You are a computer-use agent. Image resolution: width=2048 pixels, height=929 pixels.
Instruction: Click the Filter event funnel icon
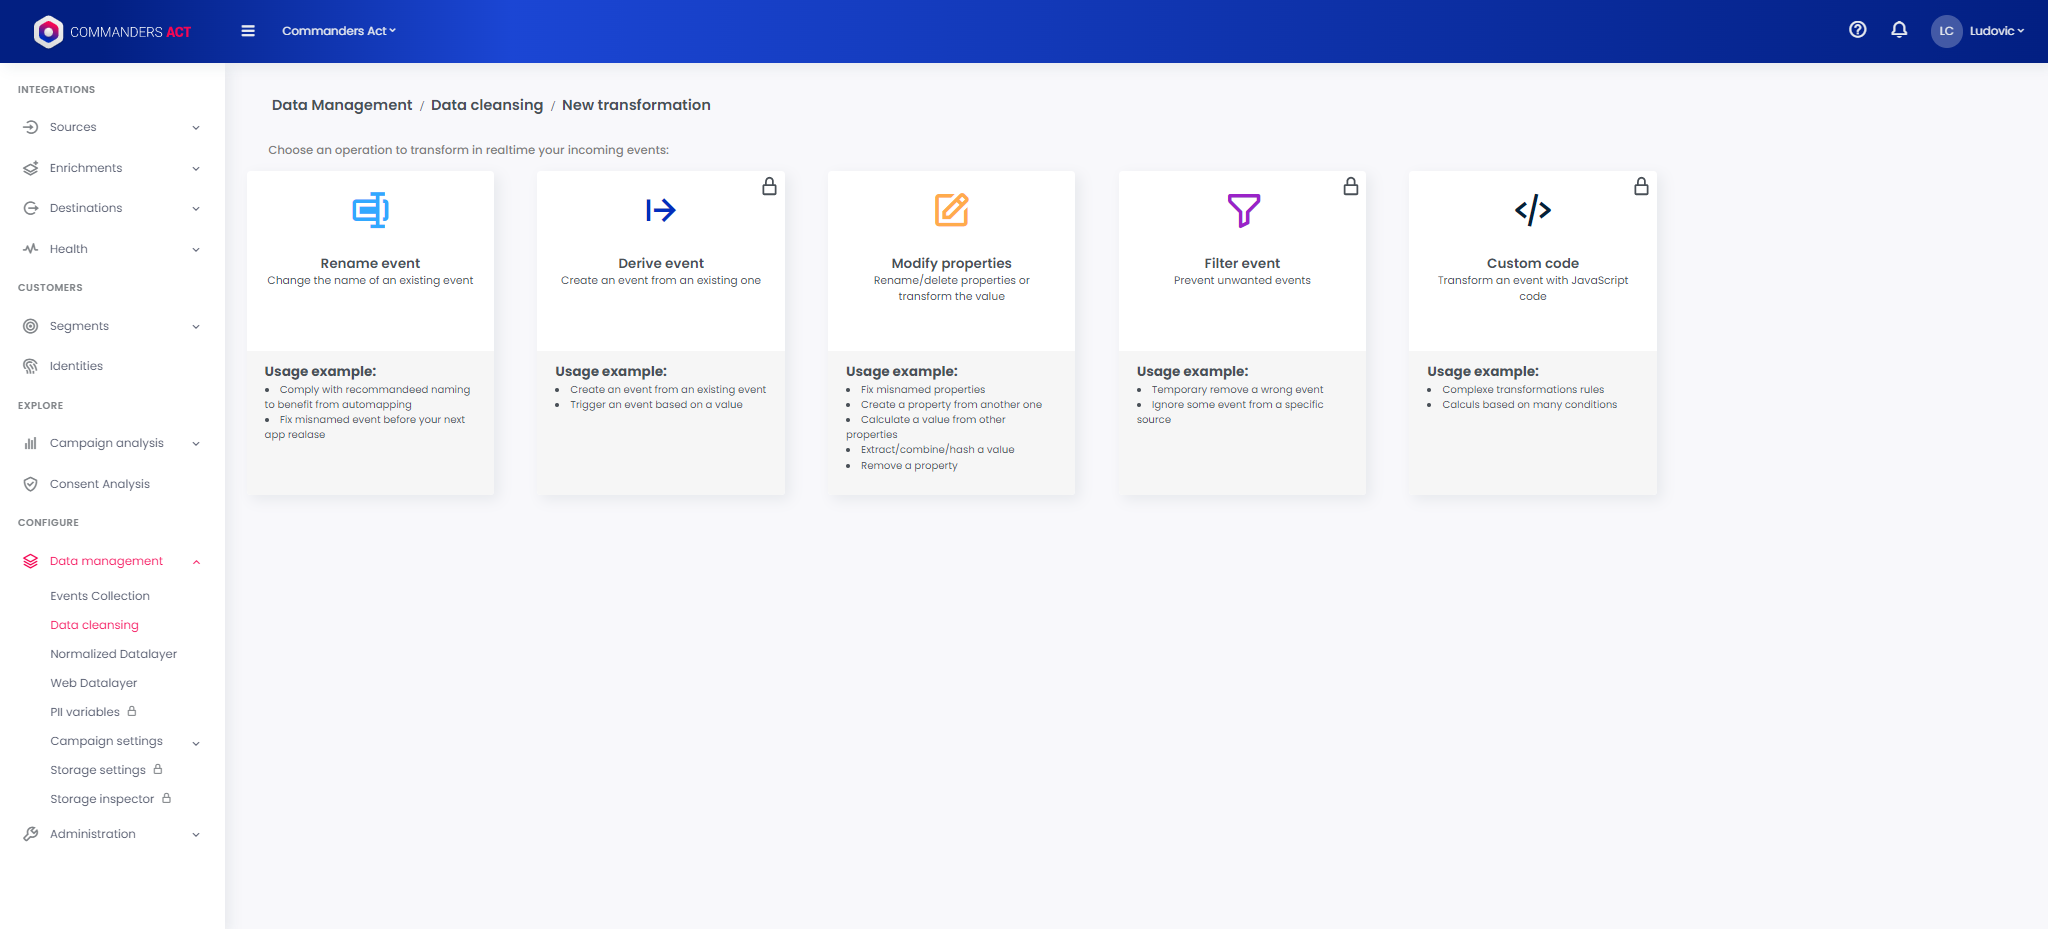tap(1243, 210)
